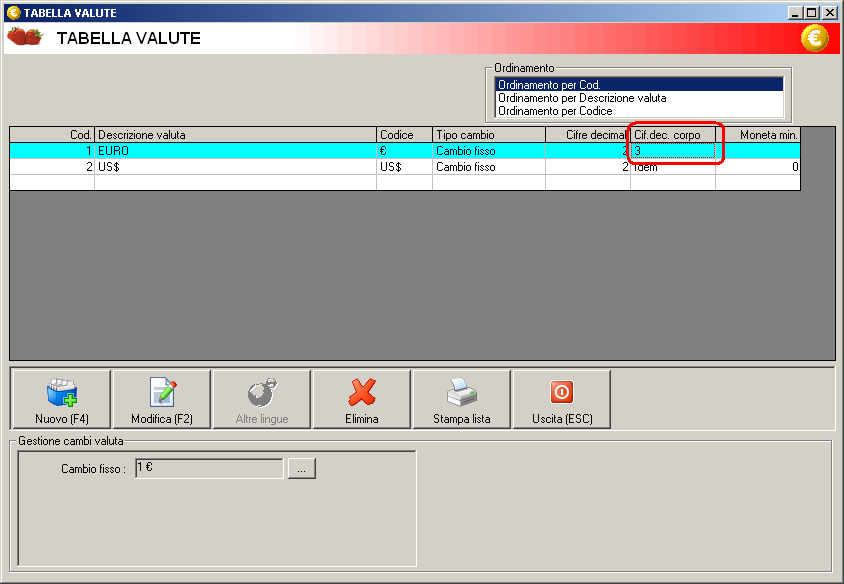
Task: Click the Descrizione valuta column header
Action: coord(235,135)
